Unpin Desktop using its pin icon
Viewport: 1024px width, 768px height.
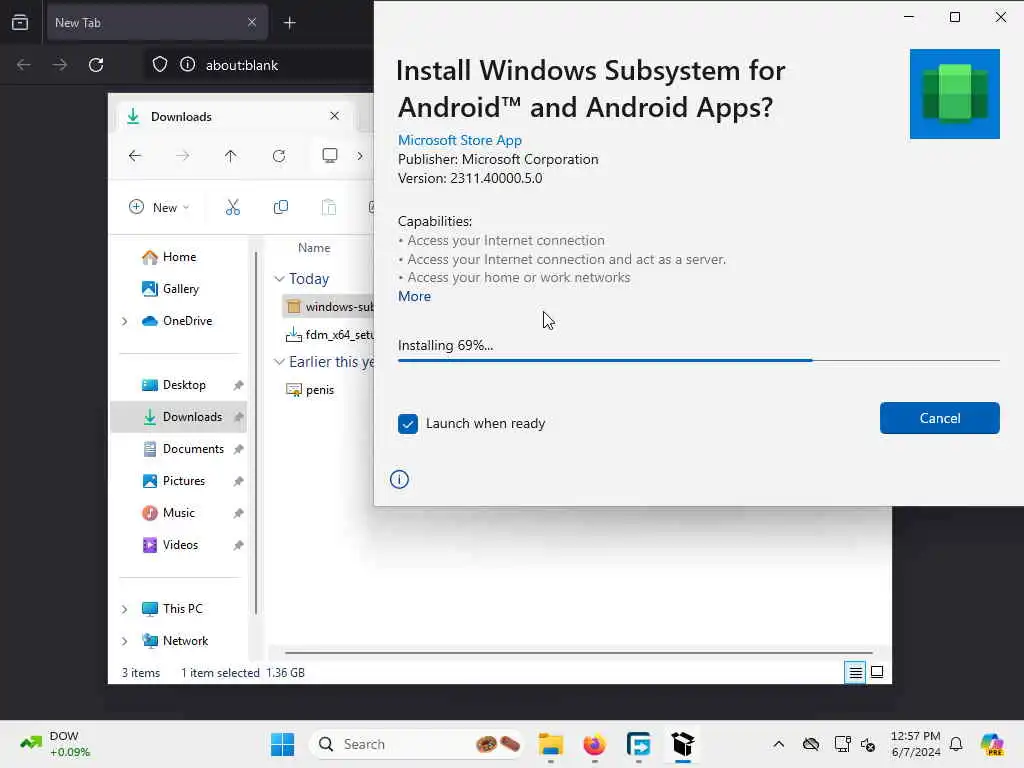pyautogui.click(x=238, y=385)
